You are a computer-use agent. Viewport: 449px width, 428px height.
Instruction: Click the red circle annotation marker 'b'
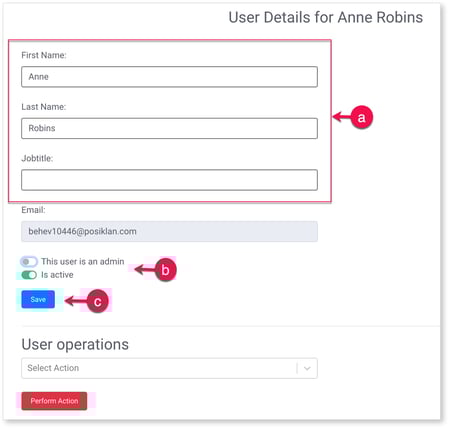pos(165,270)
